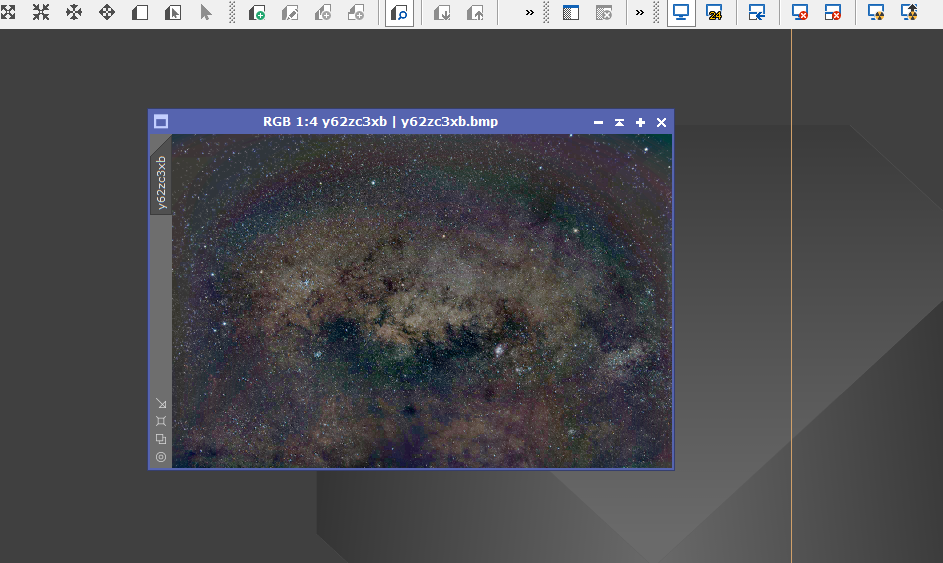Click the checkered window mask icon

(x=571, y=12)
